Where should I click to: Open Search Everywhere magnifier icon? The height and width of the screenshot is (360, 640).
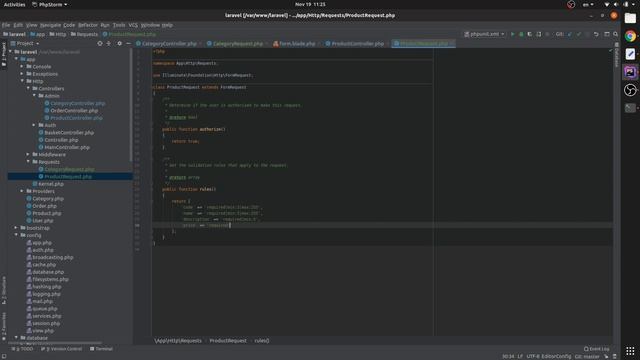616,34
